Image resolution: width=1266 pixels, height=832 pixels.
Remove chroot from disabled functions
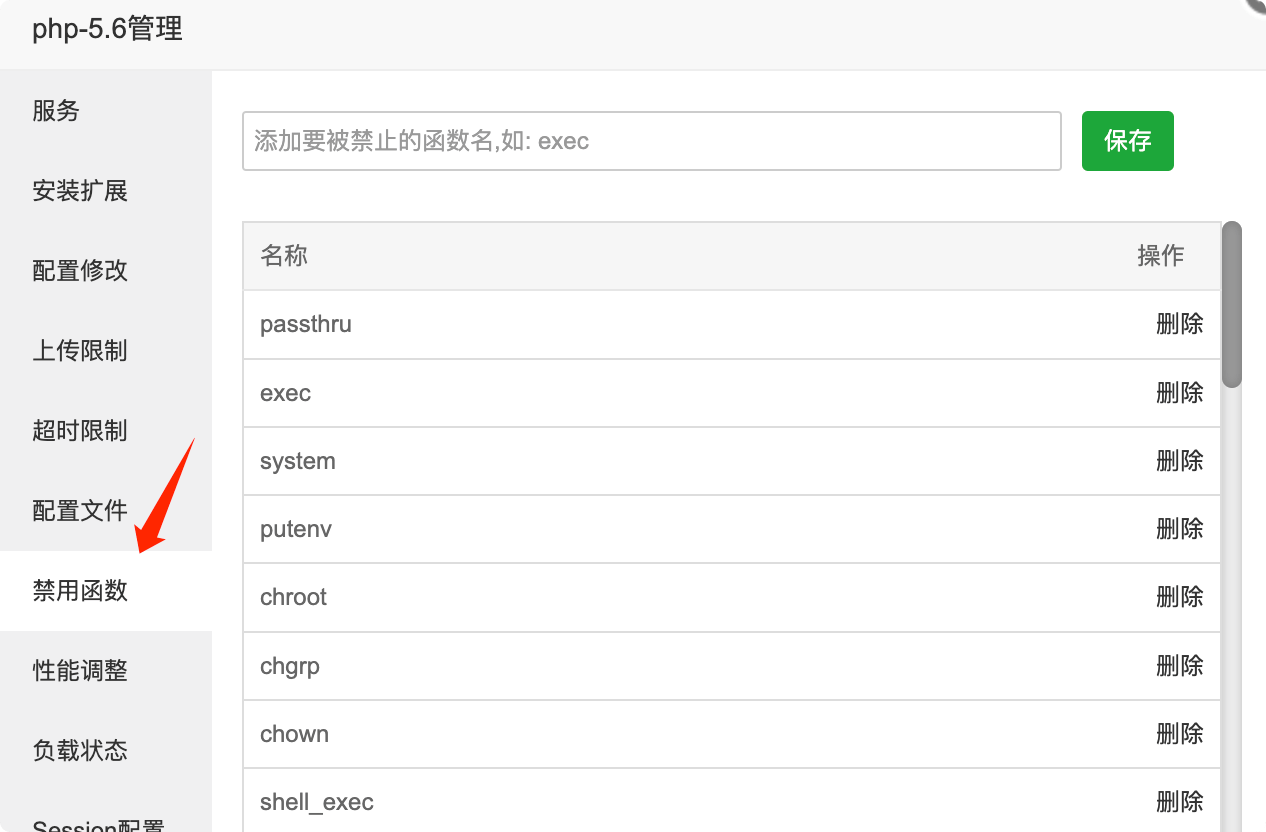(1179, 597)
